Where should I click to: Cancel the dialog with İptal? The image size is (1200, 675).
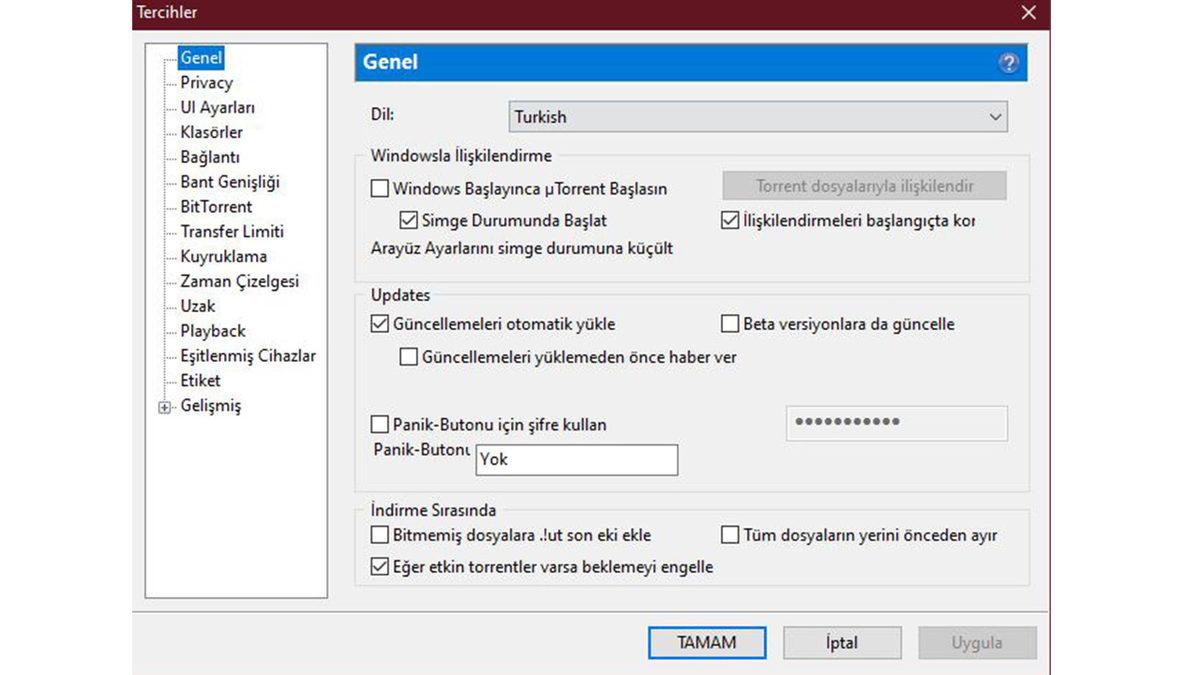click(842, 642)
